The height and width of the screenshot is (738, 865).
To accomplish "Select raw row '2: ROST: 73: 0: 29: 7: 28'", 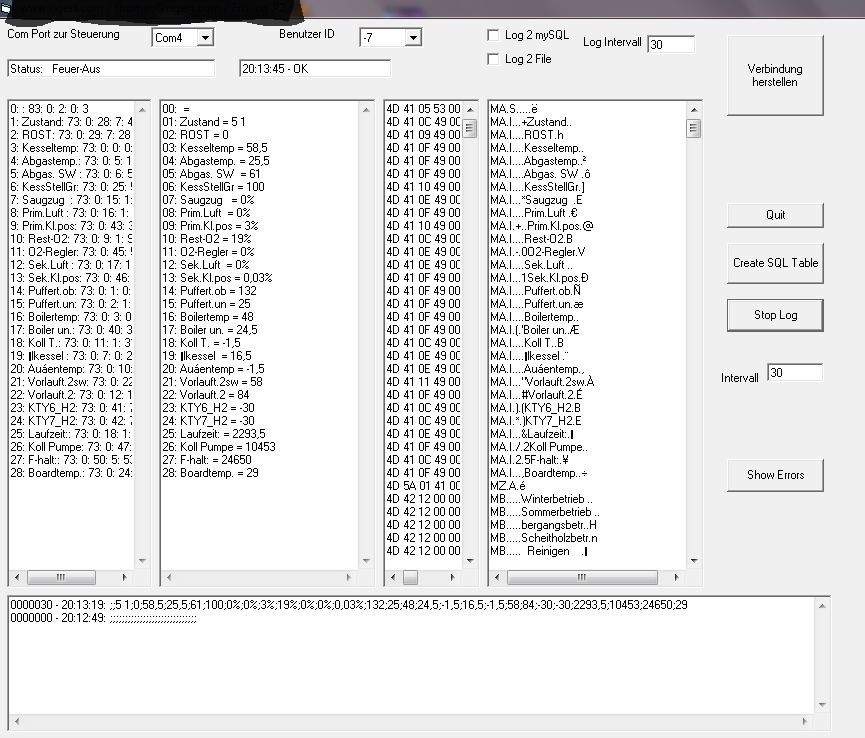I will (71, 135).
